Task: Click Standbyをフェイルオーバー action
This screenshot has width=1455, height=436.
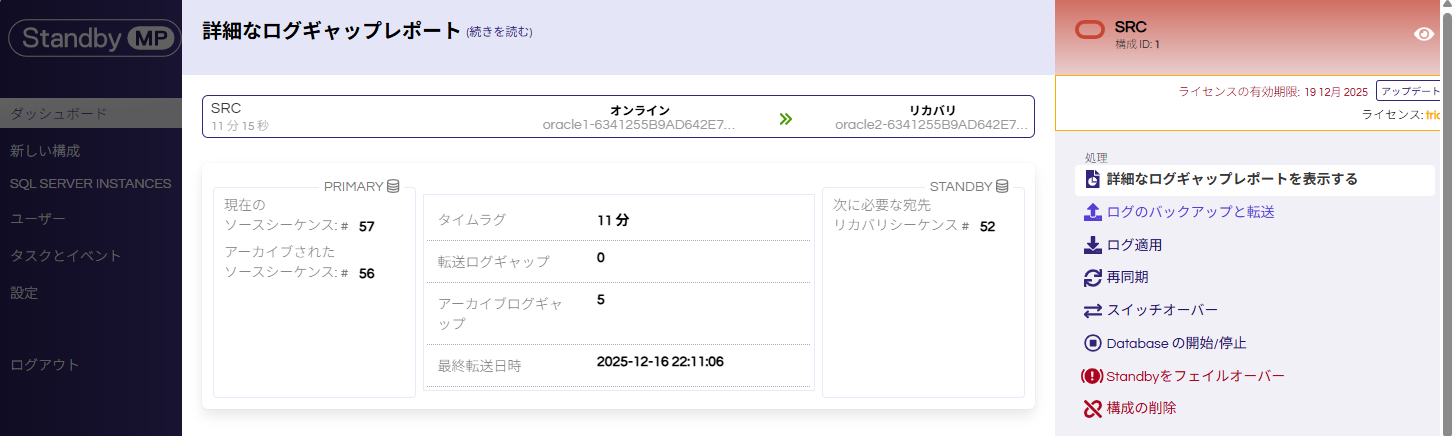Action: pyautogui.click(x=1196, y=376)
